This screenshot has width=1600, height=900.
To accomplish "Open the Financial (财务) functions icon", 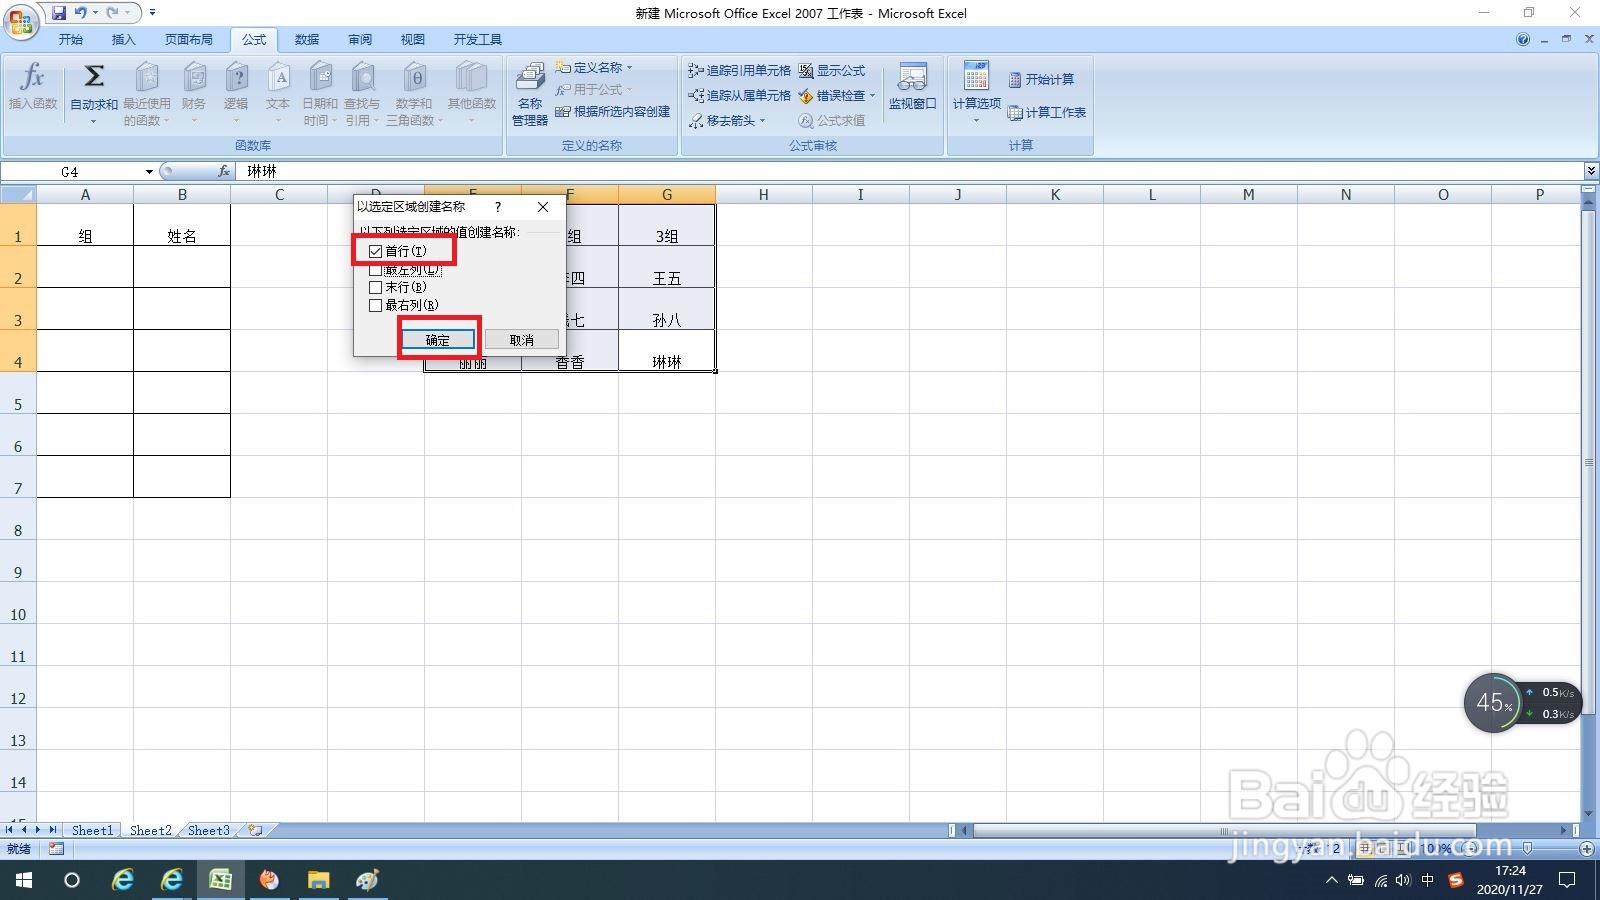I will click(x=194, y=92).
